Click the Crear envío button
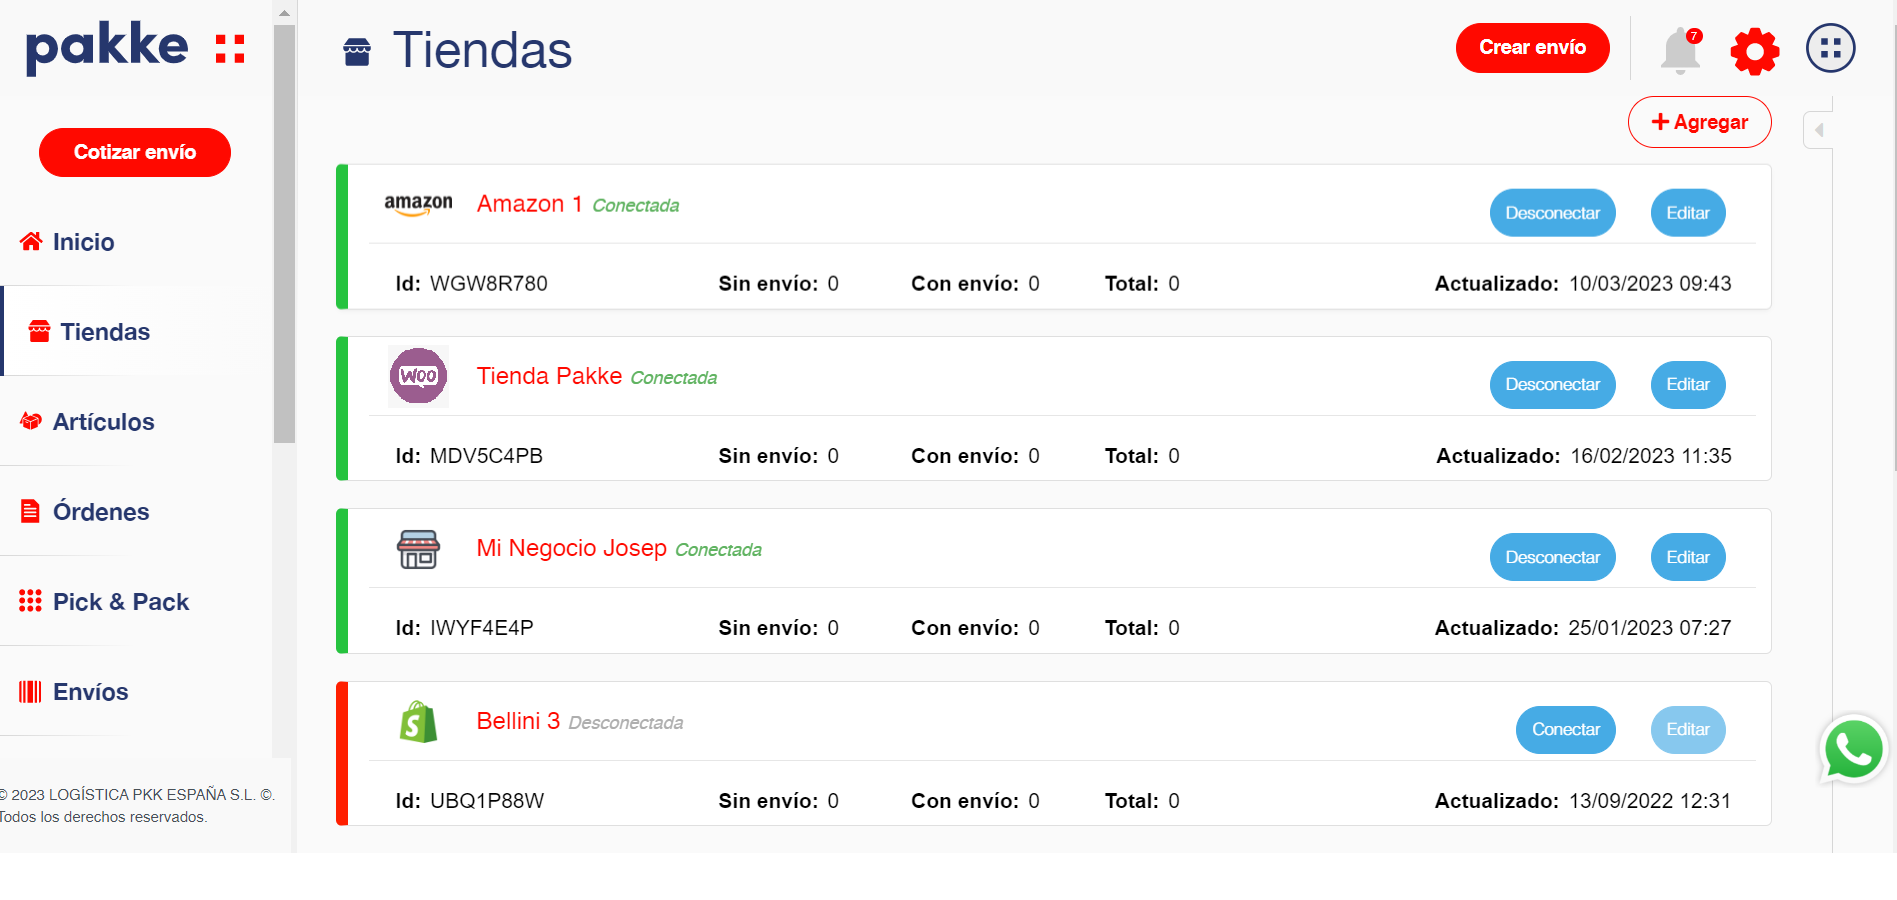 click(1532, 48)
